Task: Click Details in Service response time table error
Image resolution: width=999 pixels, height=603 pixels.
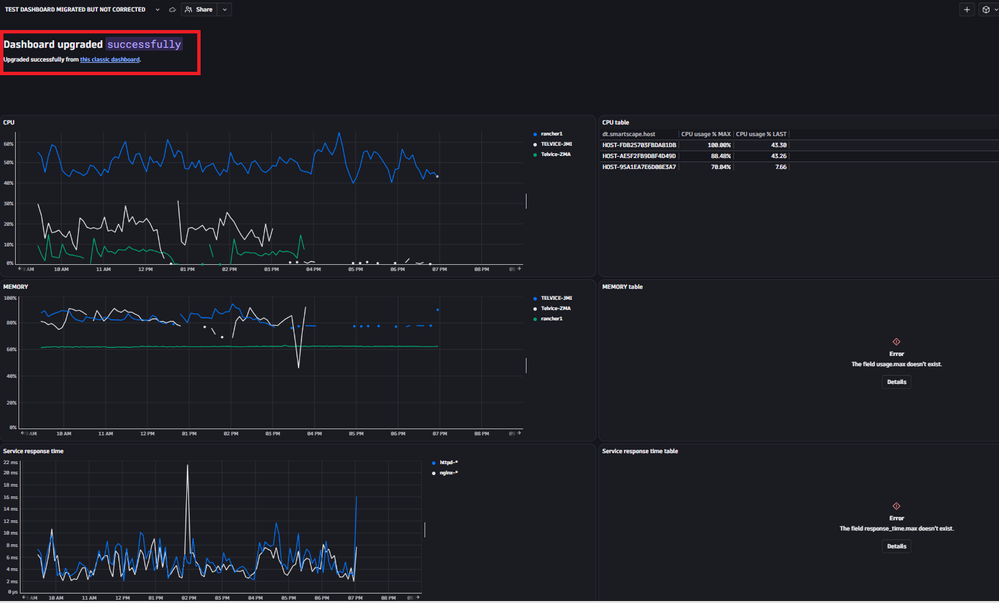Action: point(896,546)
